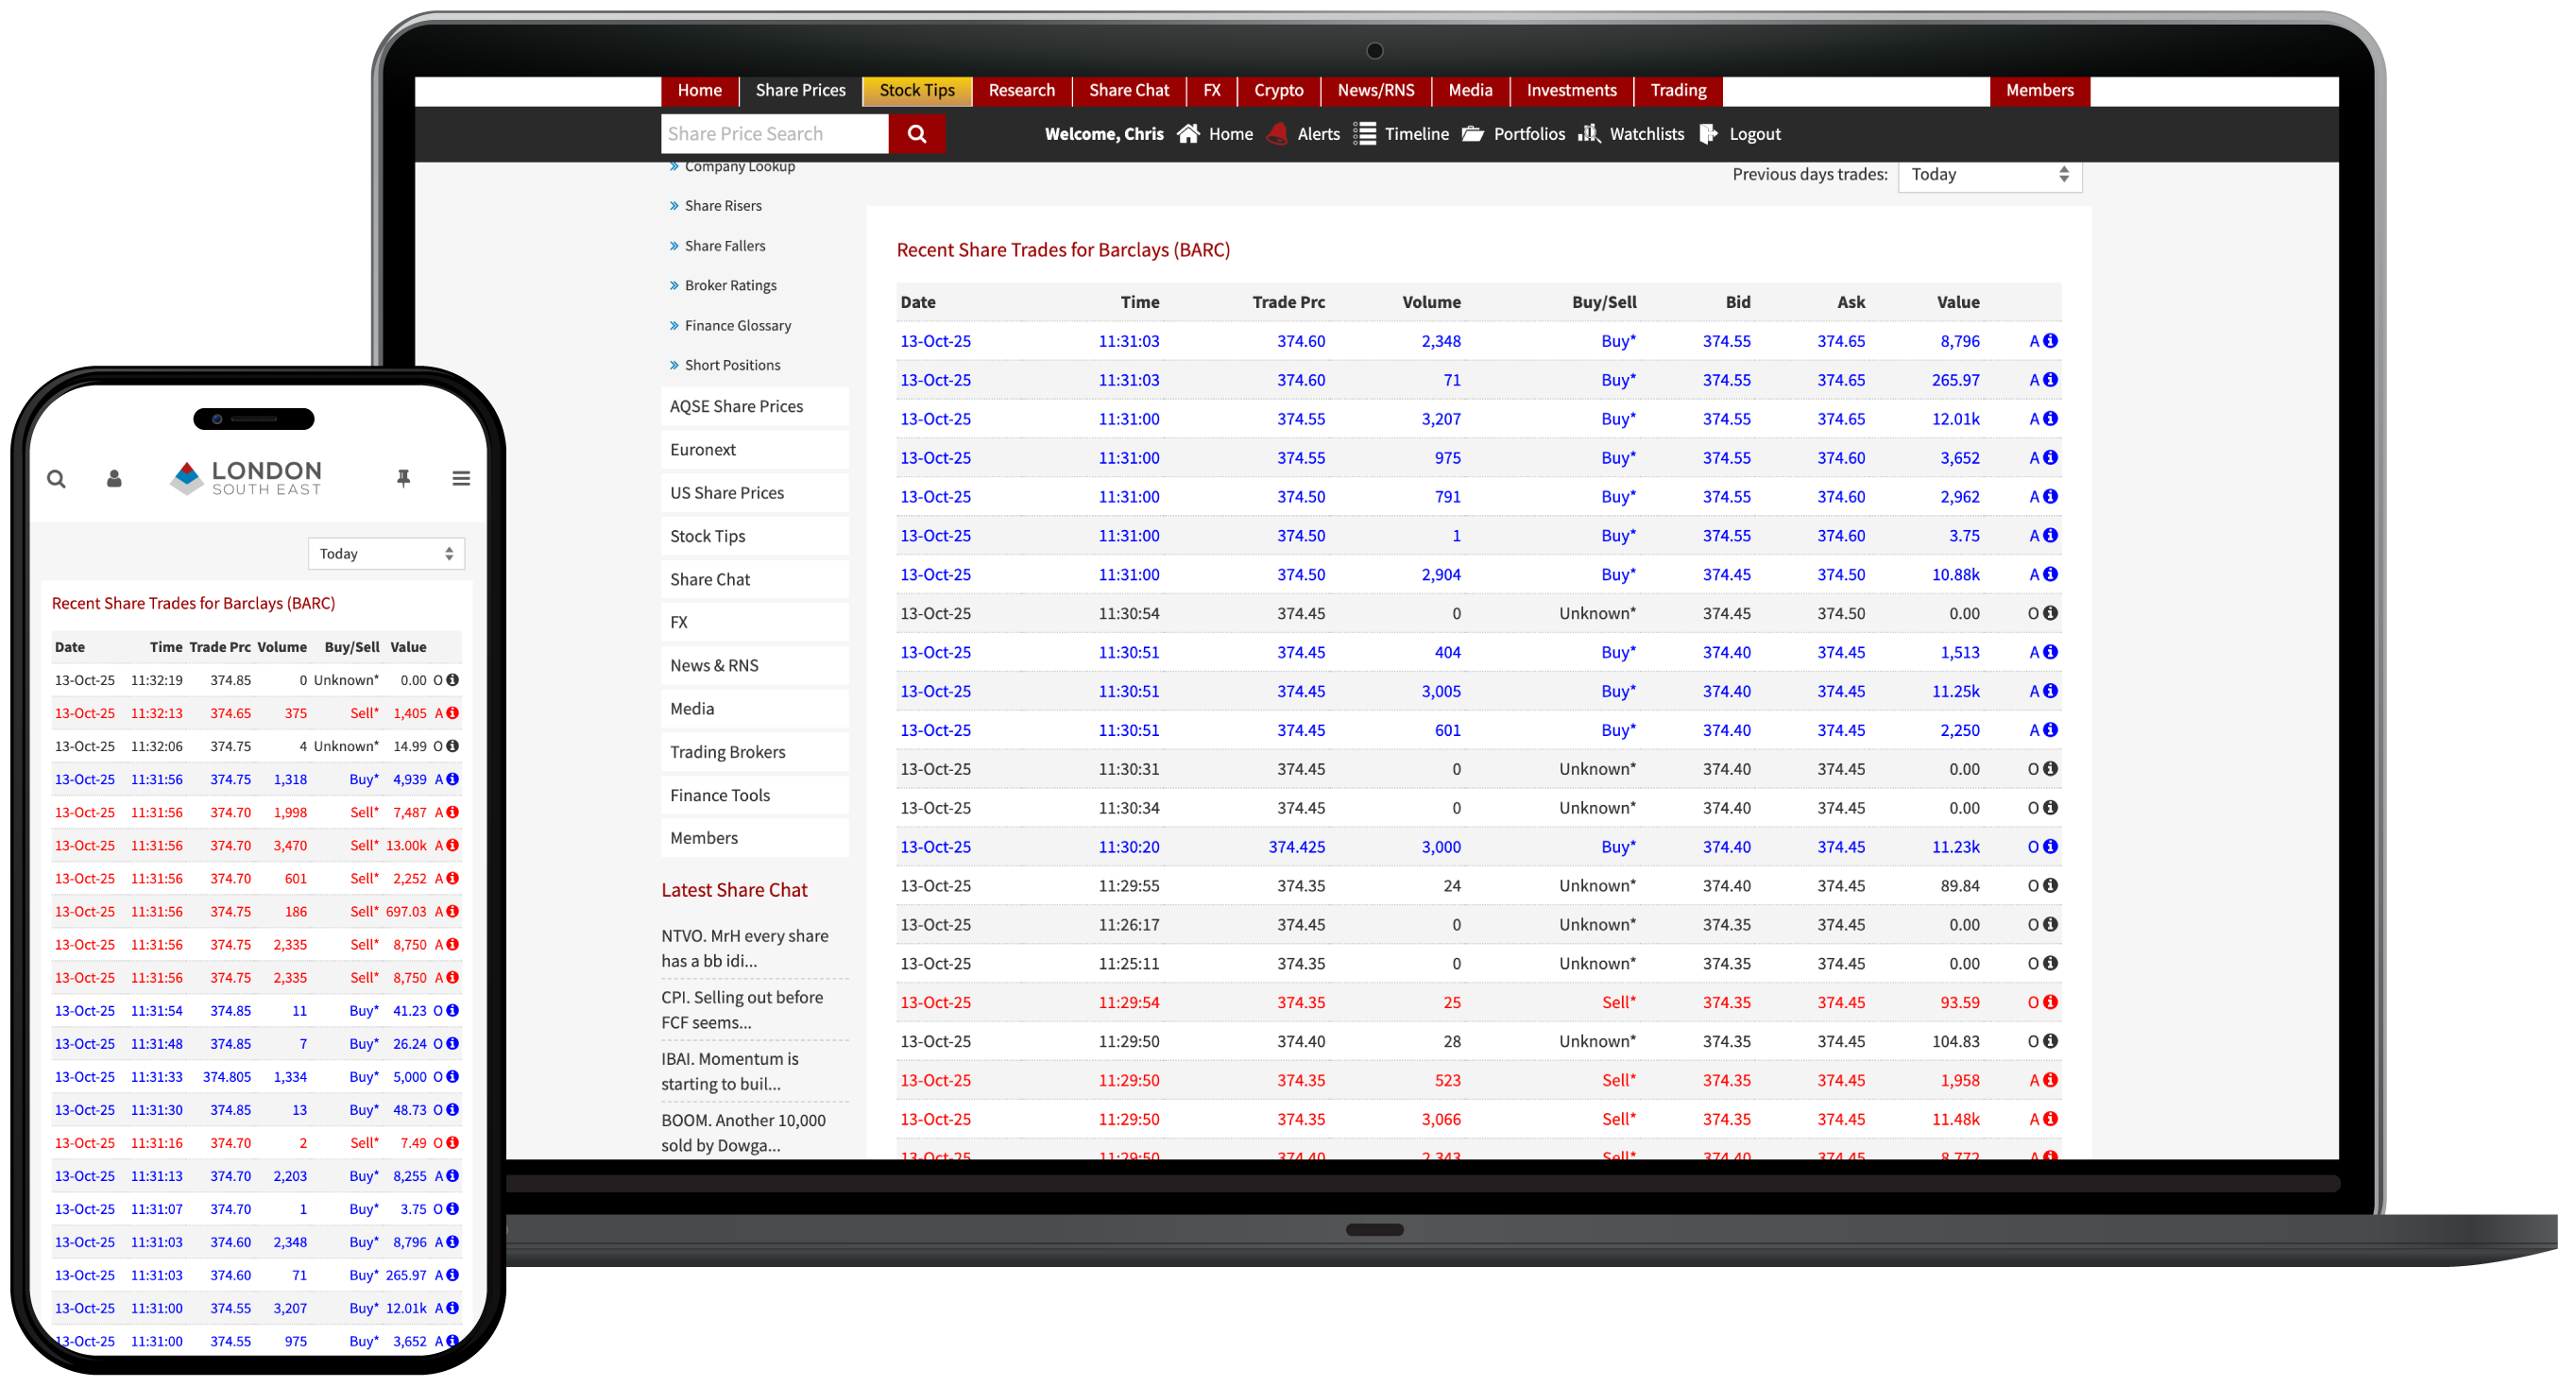Image resolution: width=2576 pixels, height=1387 pixels.
Task: Expand the Short Positions sidebar entry
Action: click(733, 364)
